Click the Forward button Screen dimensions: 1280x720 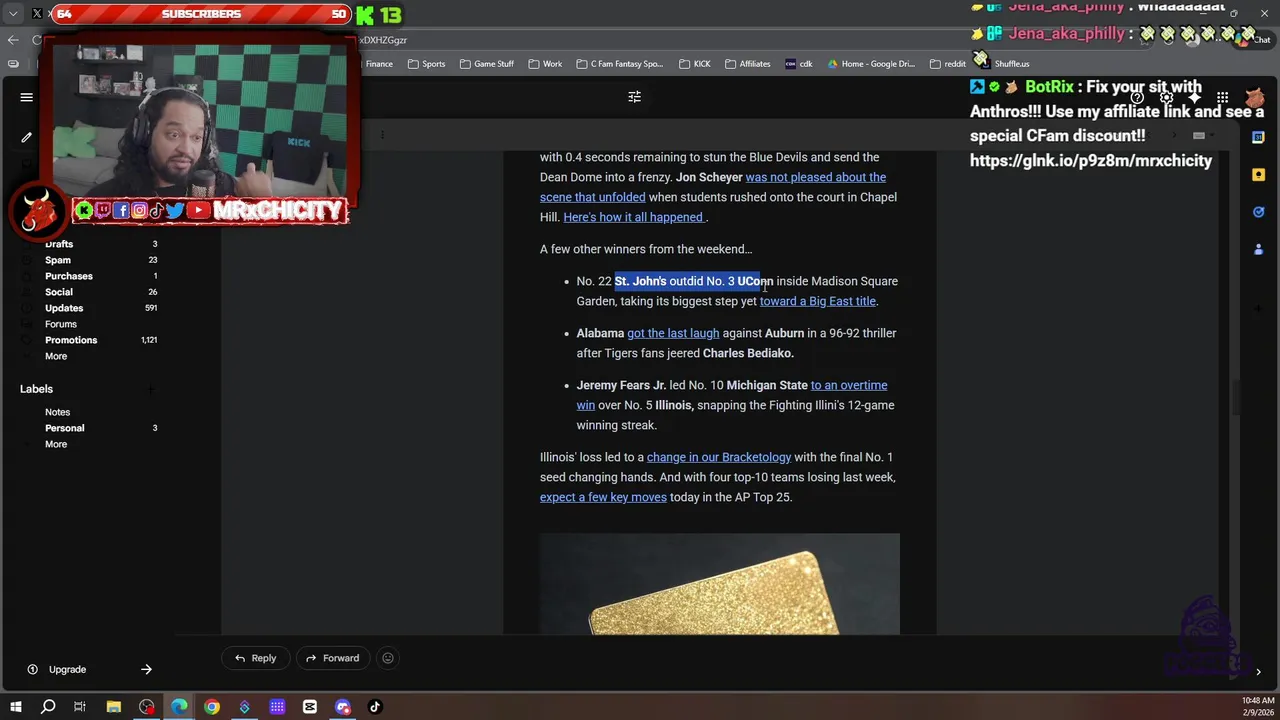332,658
